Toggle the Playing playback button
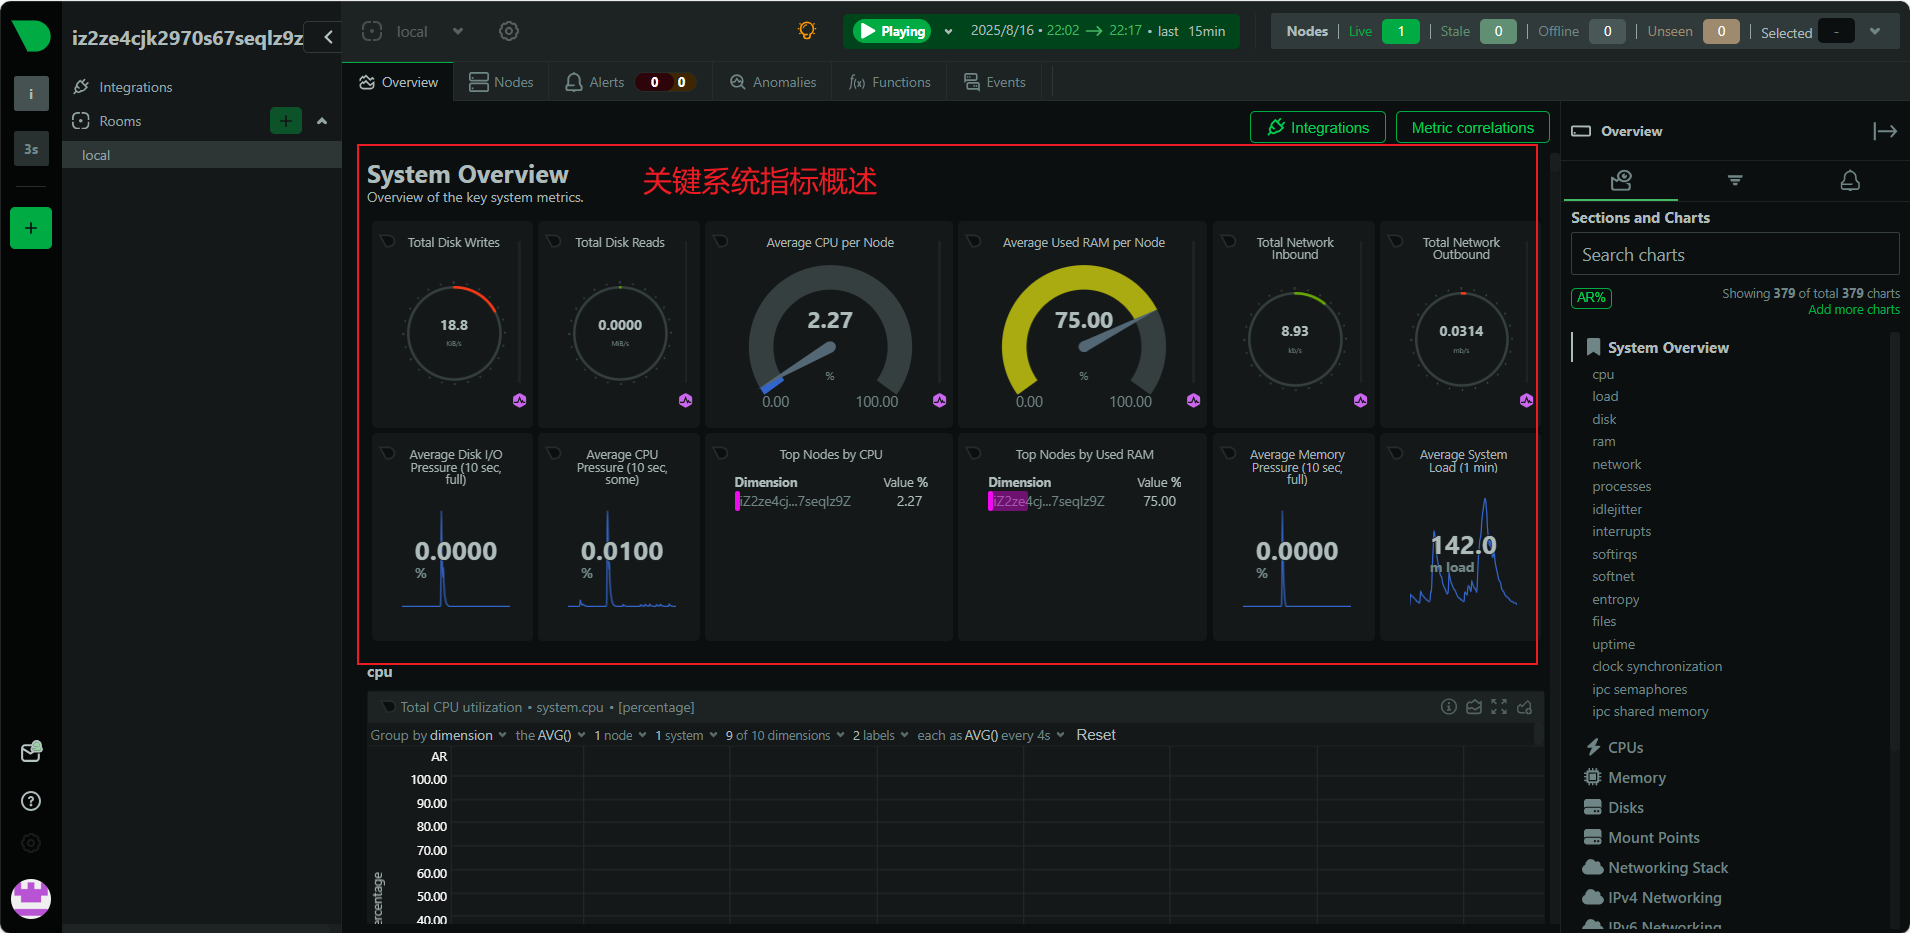Screen dimensions: 1910x933 (892, 31)
